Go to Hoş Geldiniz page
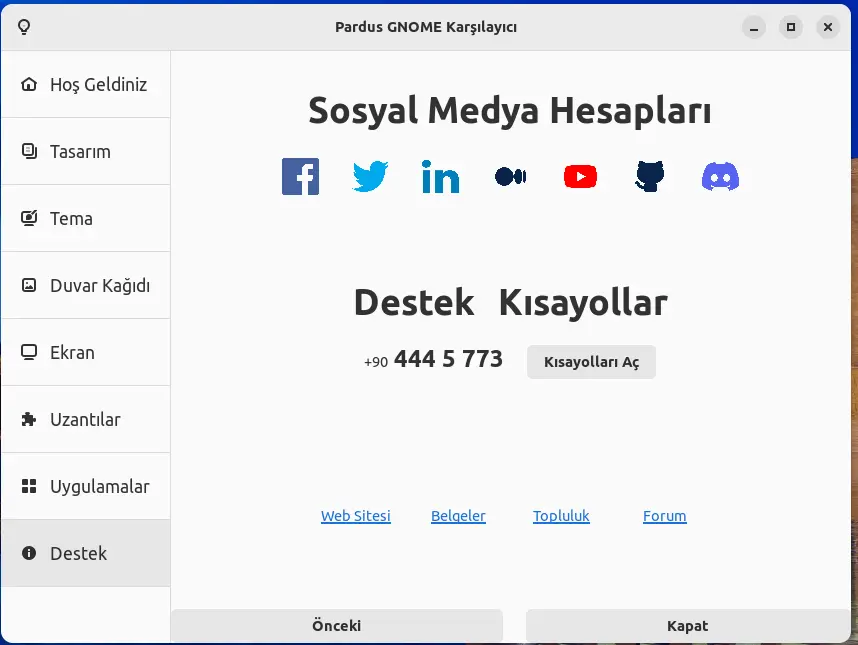The width and height of the screenshot is (858, 645). [86, 84]
